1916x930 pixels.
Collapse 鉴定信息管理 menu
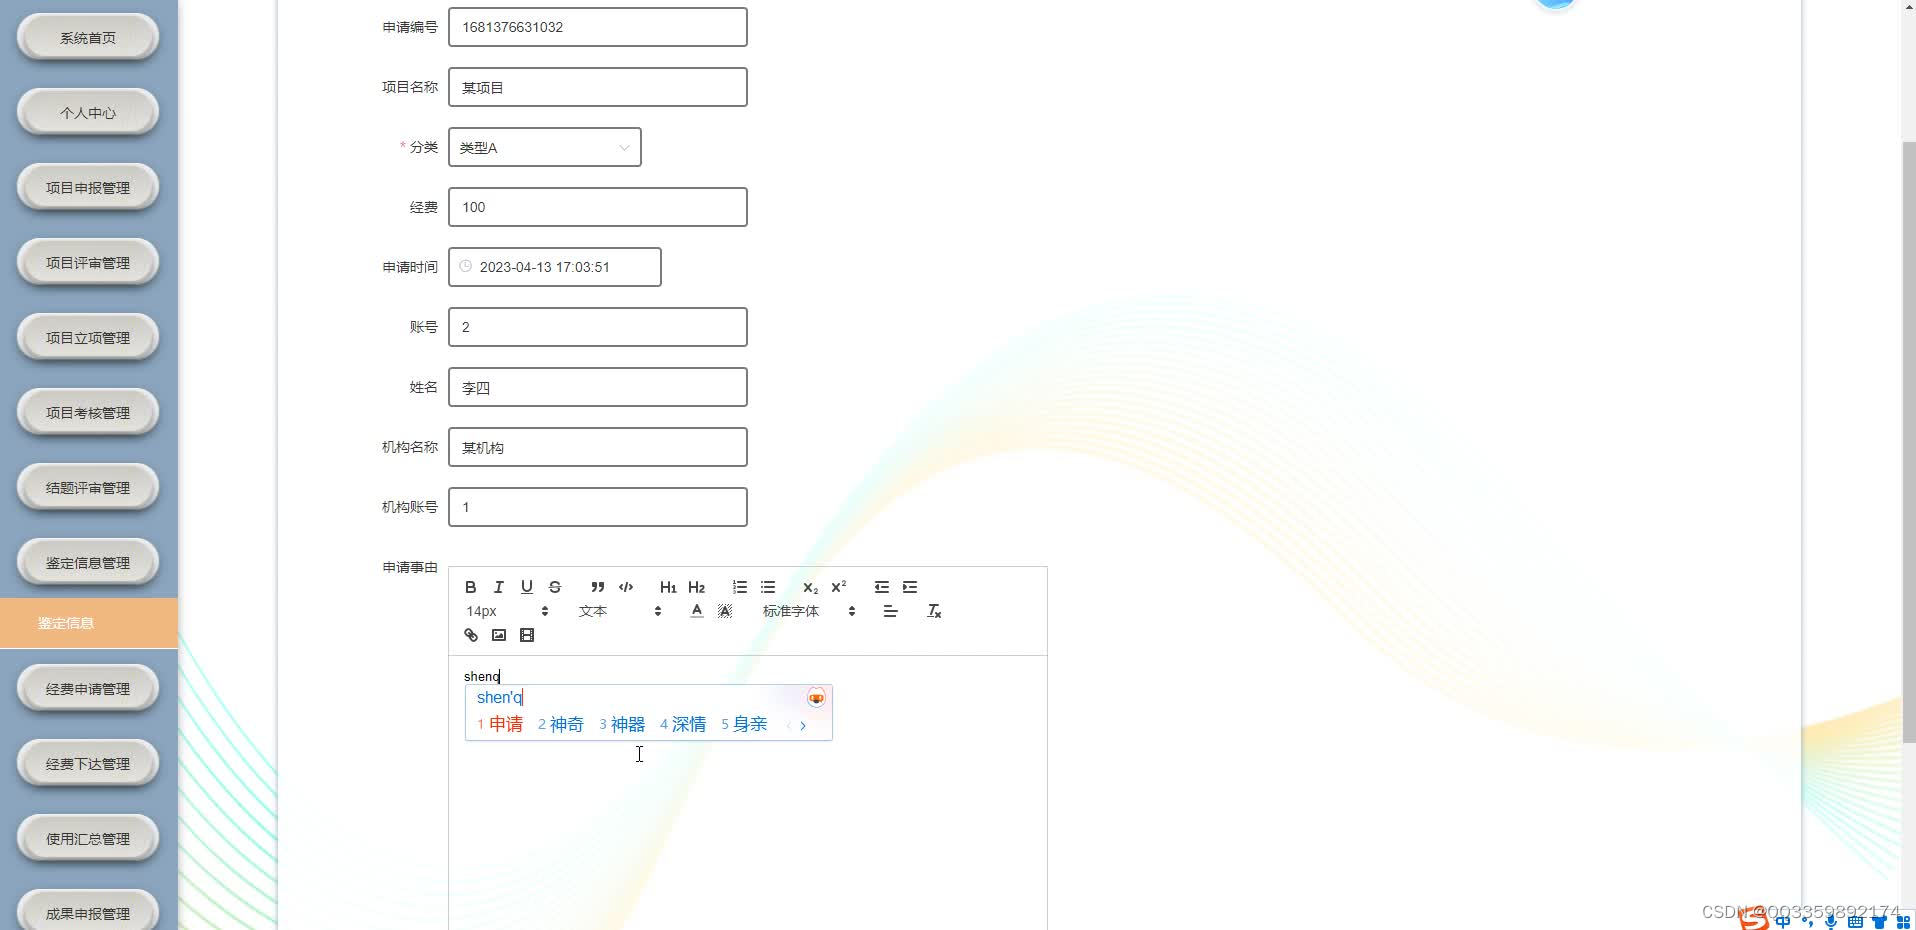(88, 563)
